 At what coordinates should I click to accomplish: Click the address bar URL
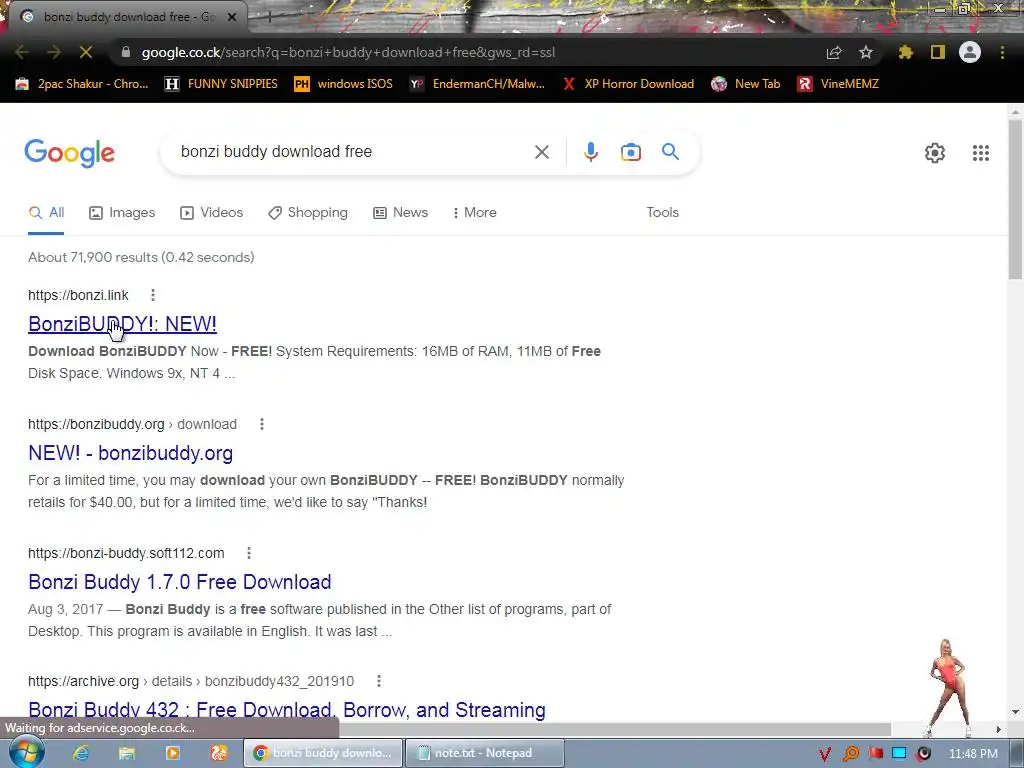click(348, 52)
